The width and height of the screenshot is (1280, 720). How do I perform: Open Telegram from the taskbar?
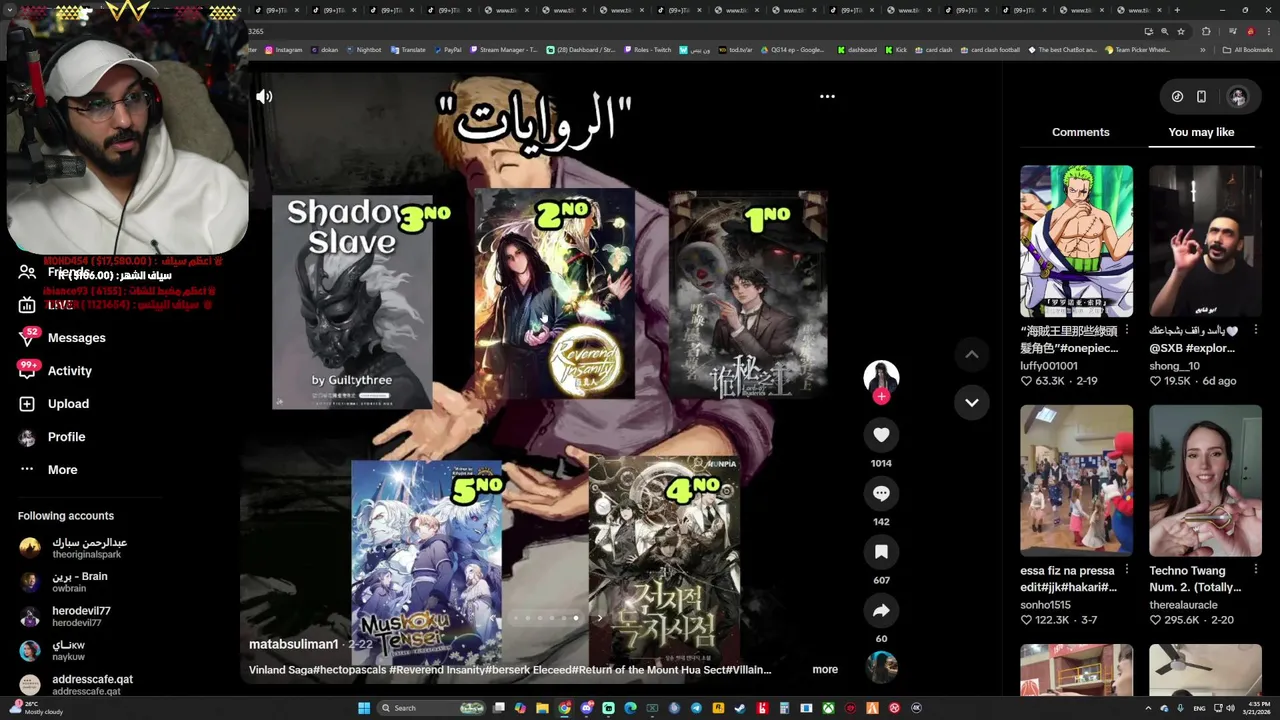[696, 708]
